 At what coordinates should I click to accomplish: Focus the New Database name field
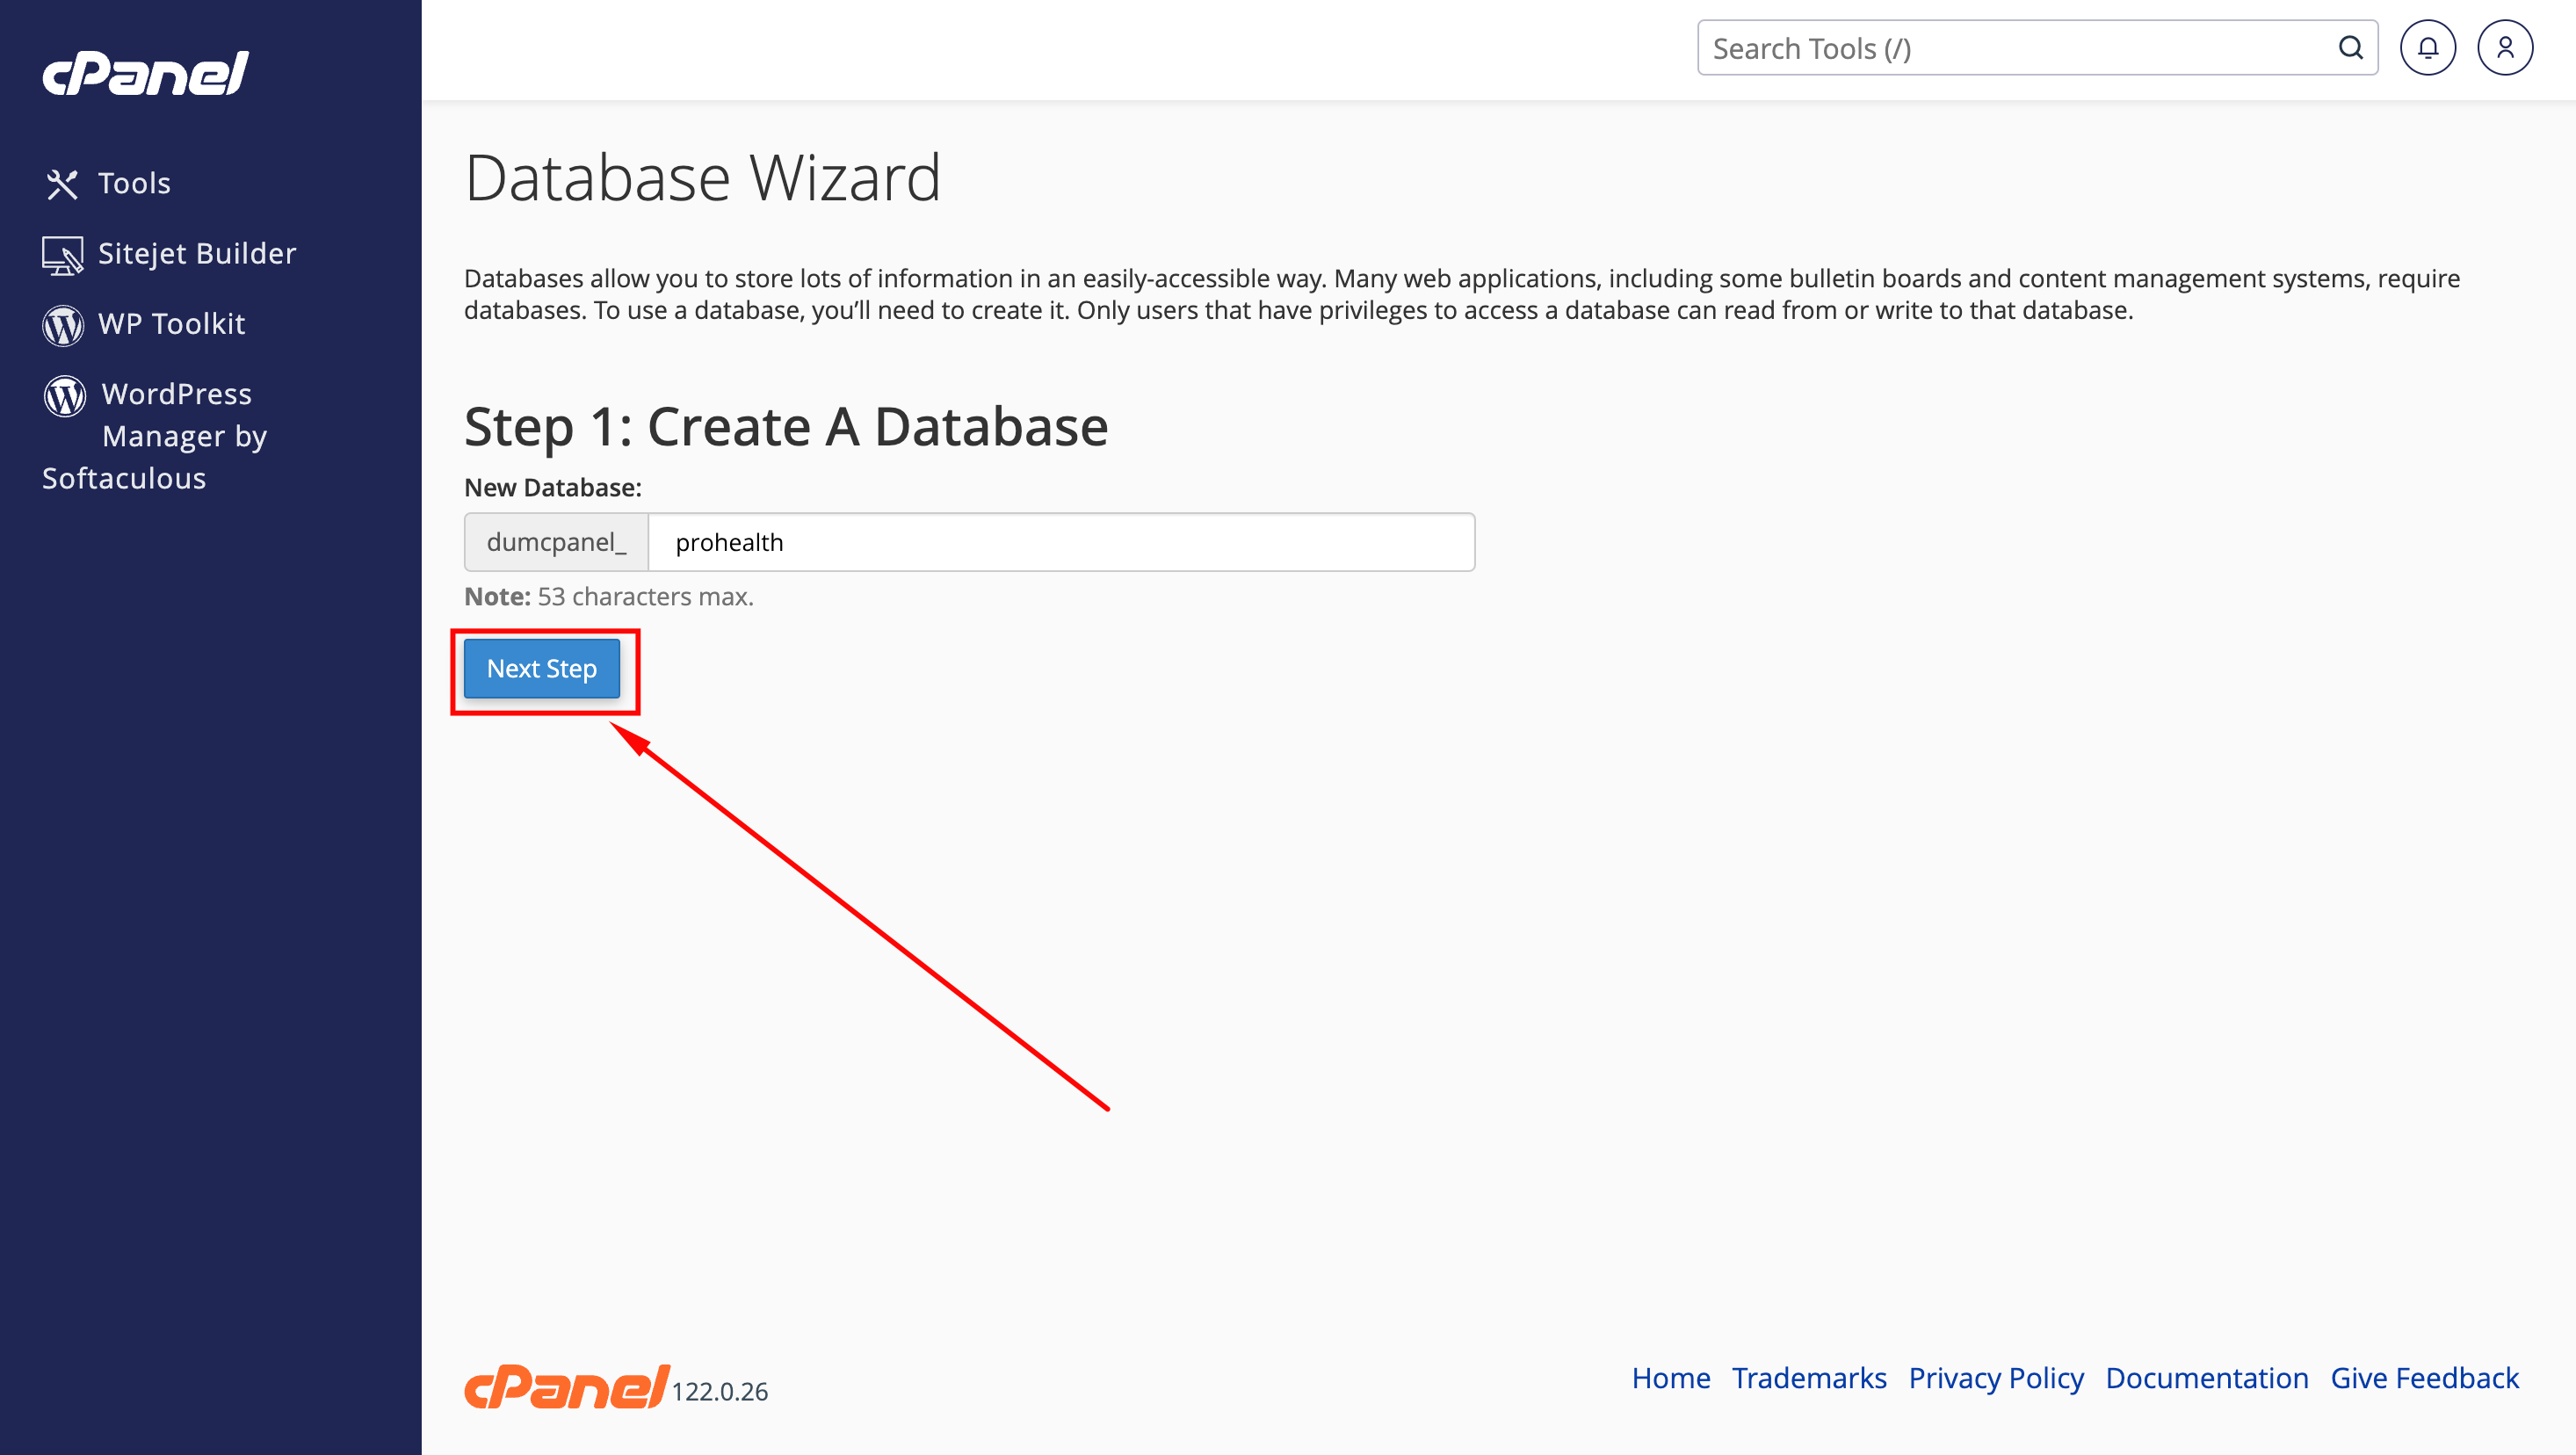click(x=1061, y=542)
